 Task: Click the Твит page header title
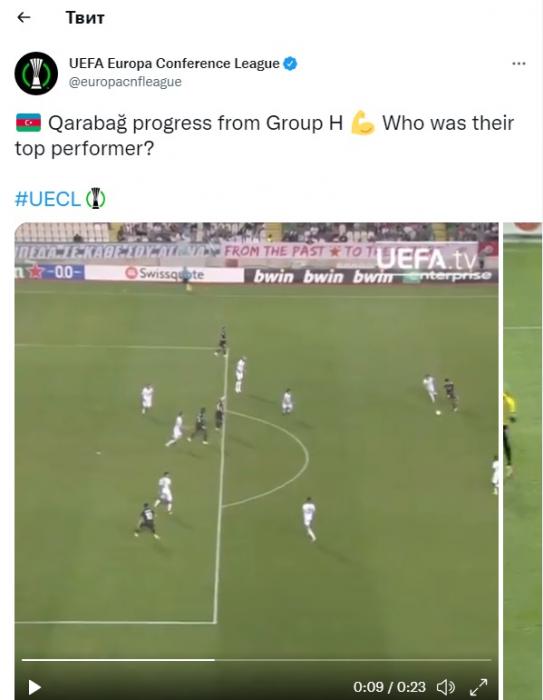(85, 18)
